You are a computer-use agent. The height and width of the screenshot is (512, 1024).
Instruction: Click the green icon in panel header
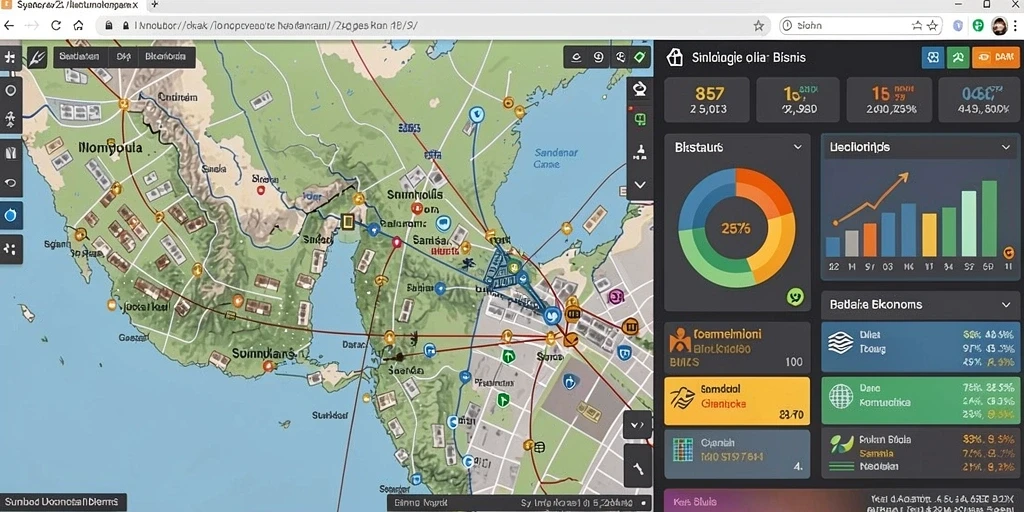pyautogui.click(x=958, y=57)
